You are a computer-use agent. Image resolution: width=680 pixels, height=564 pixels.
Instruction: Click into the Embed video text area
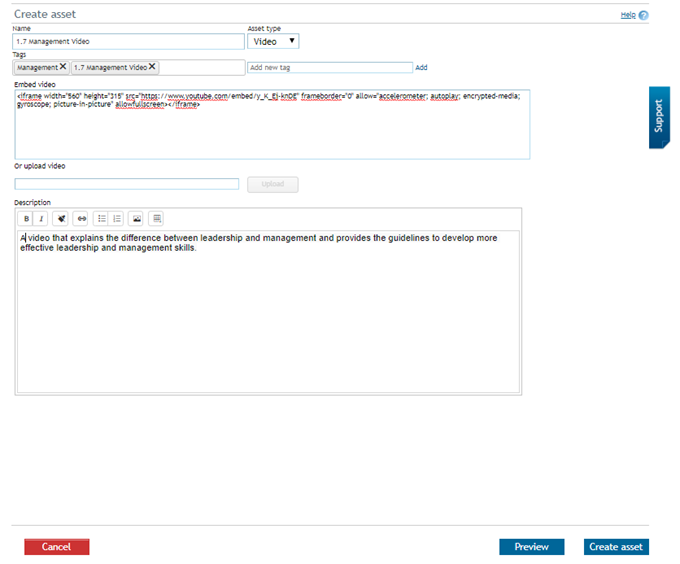pos(272,124)
